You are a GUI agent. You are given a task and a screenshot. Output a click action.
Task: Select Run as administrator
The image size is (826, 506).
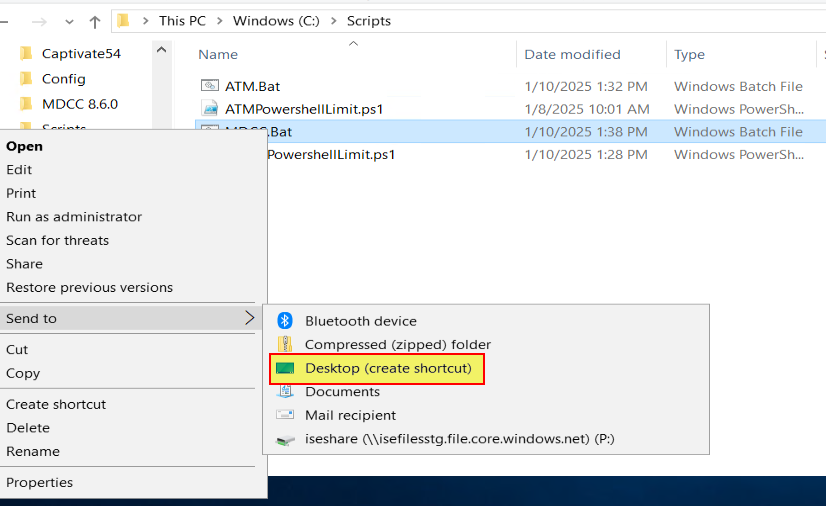click(74, 217)
